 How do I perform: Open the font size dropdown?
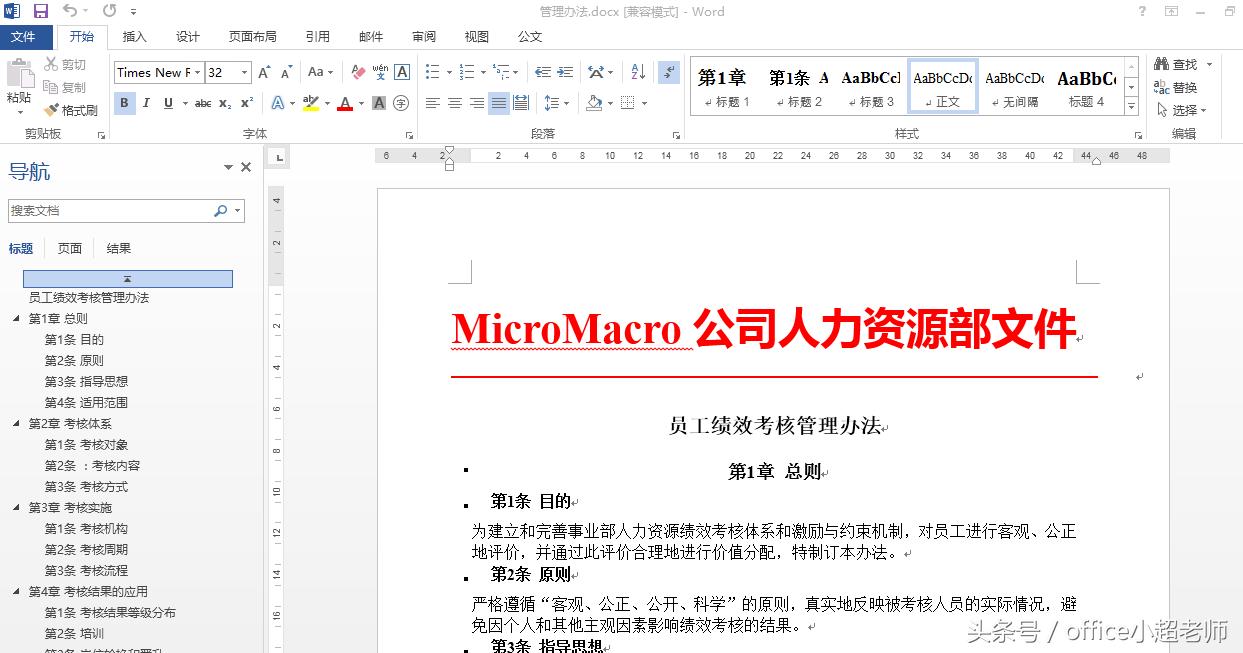pos(243,73)
